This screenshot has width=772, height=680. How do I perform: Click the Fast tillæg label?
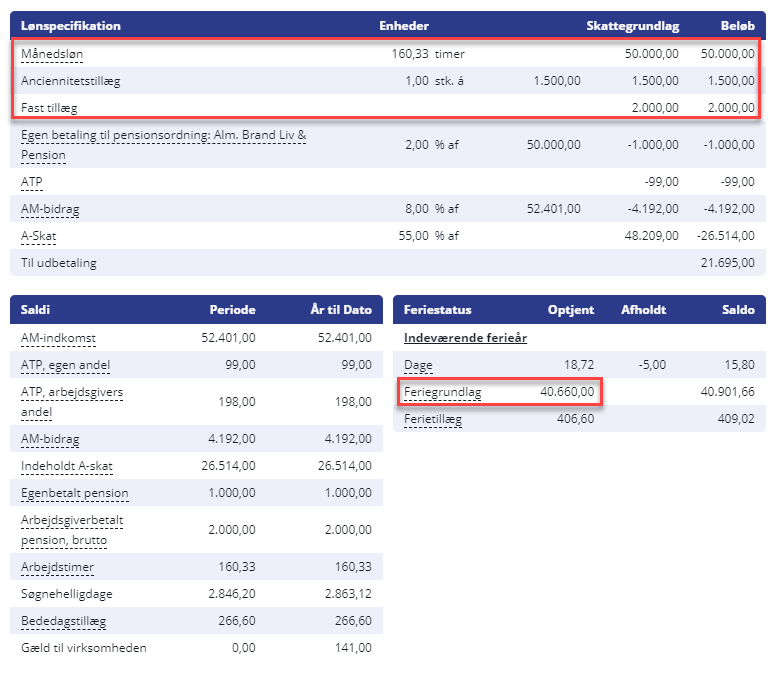click(49, 108)
